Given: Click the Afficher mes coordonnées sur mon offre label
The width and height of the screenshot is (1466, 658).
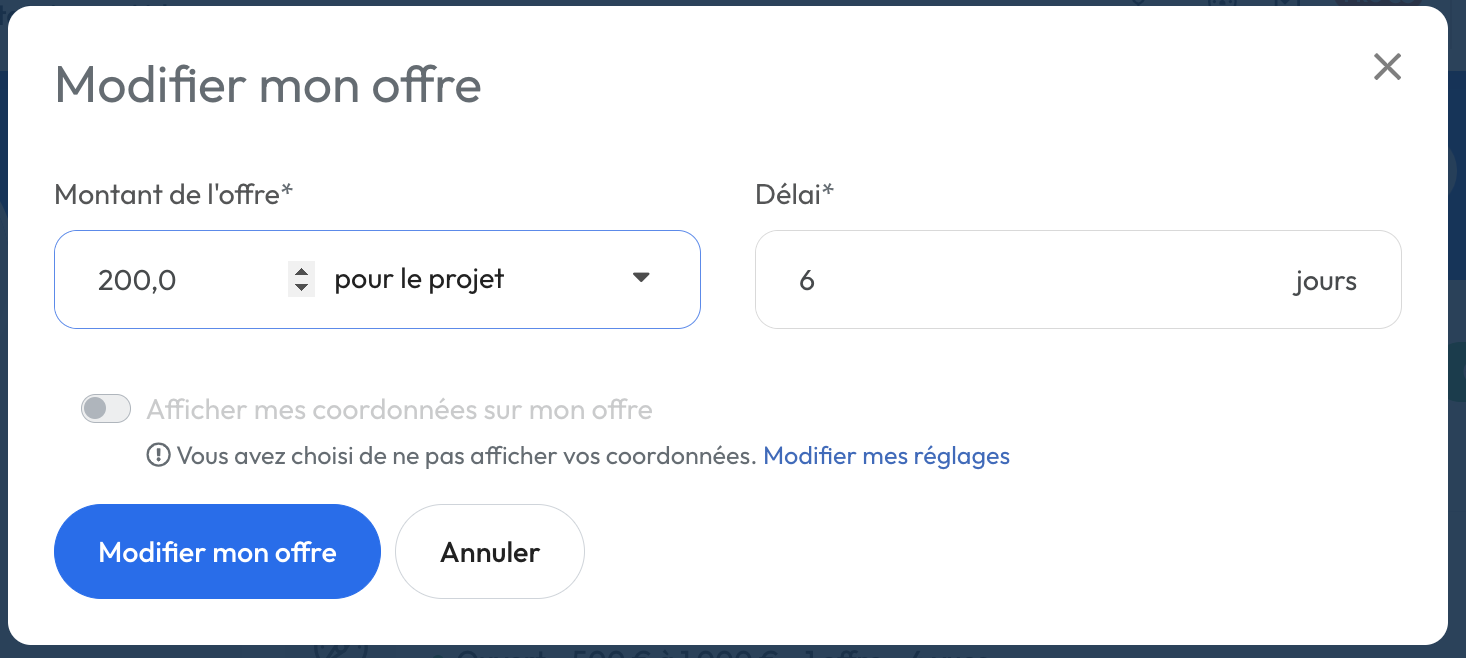Looking at the screenshot, I should pos(399,410).
